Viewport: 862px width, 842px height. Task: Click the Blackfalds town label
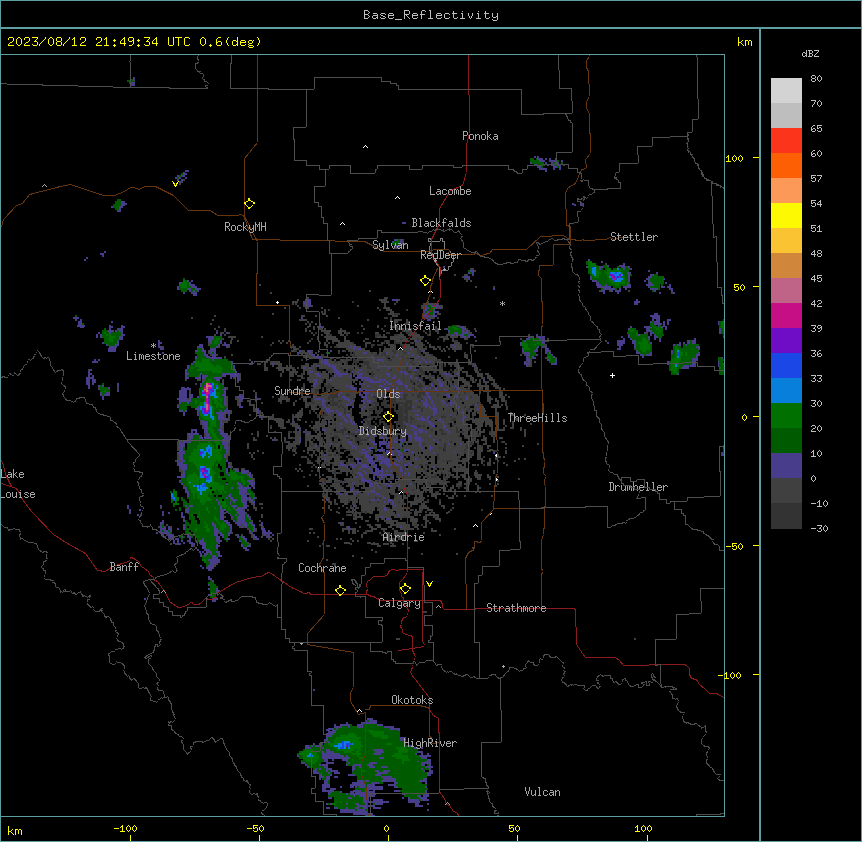441,223
